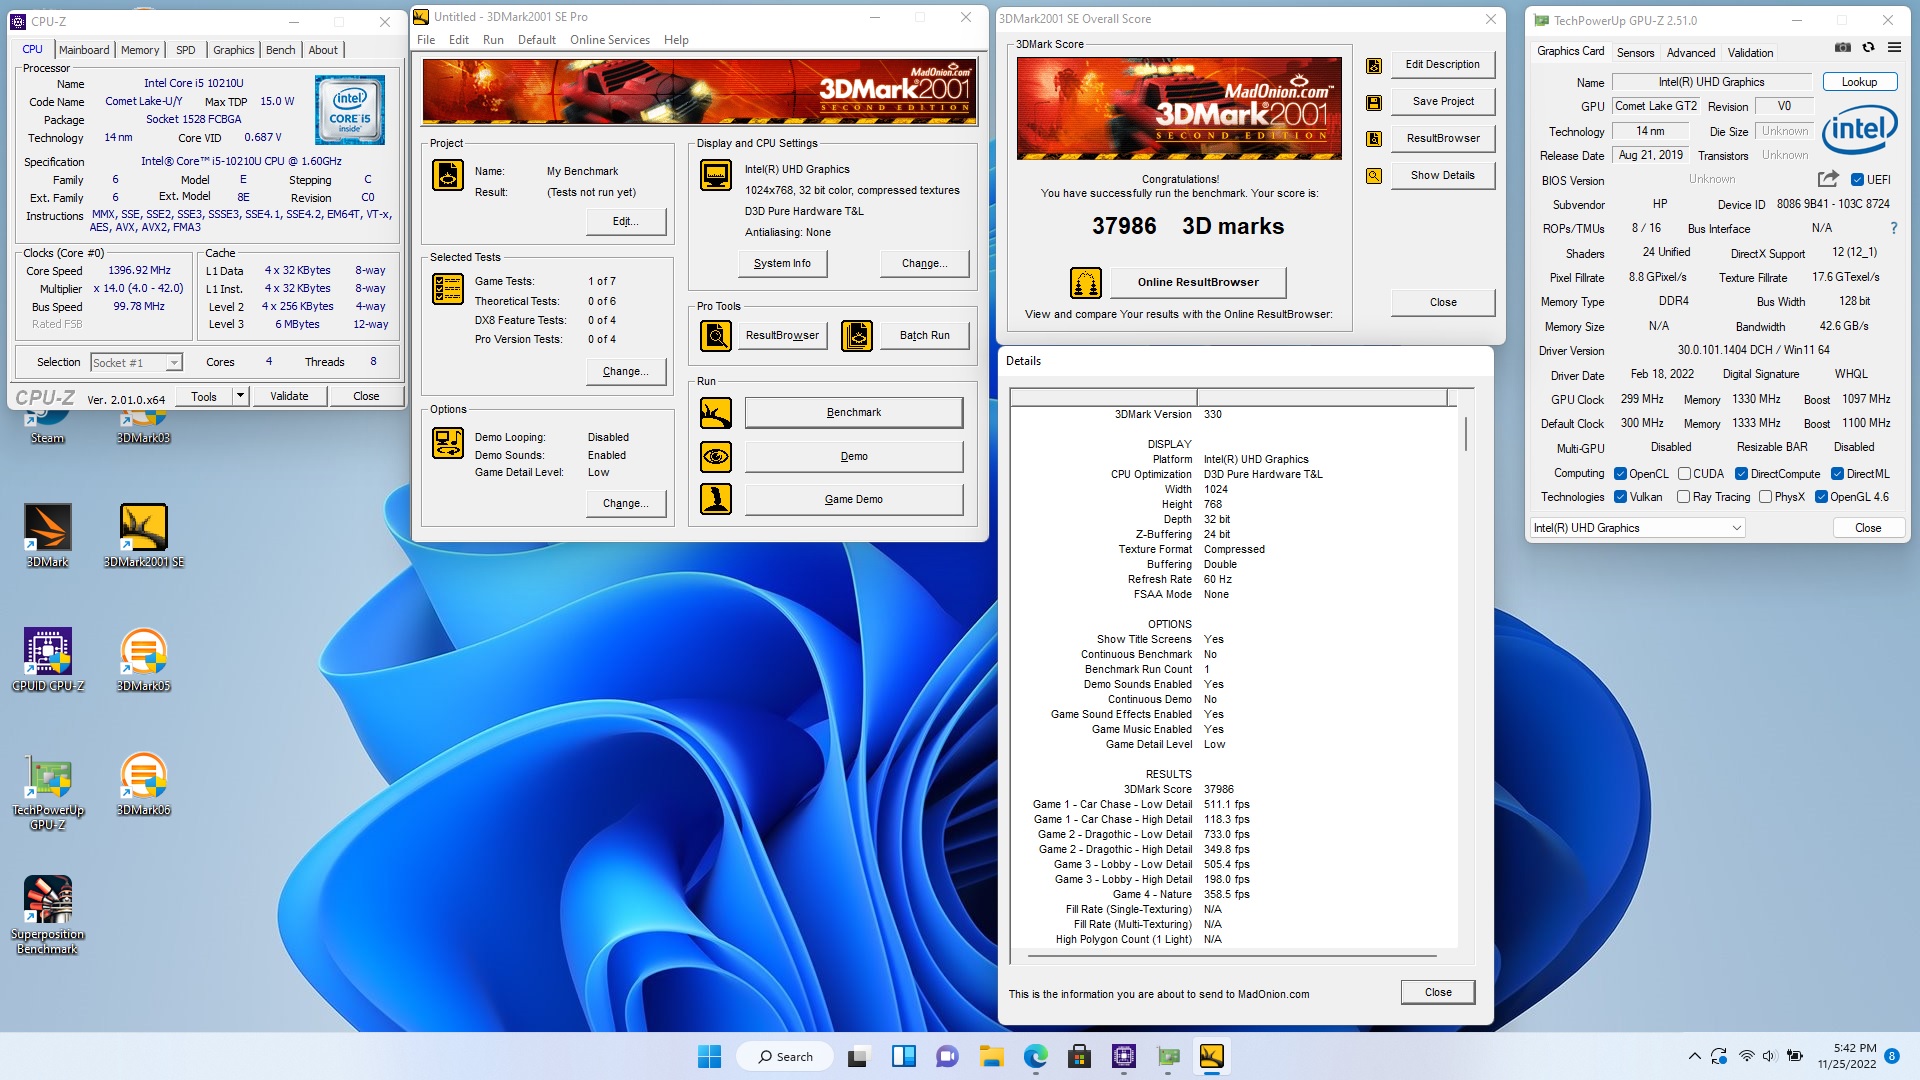The width and height of the screenshot is (1920, 1080).
Task: Open the Intel(R) UHD Graphics GPU selector dropdown
Action: 1638,528
